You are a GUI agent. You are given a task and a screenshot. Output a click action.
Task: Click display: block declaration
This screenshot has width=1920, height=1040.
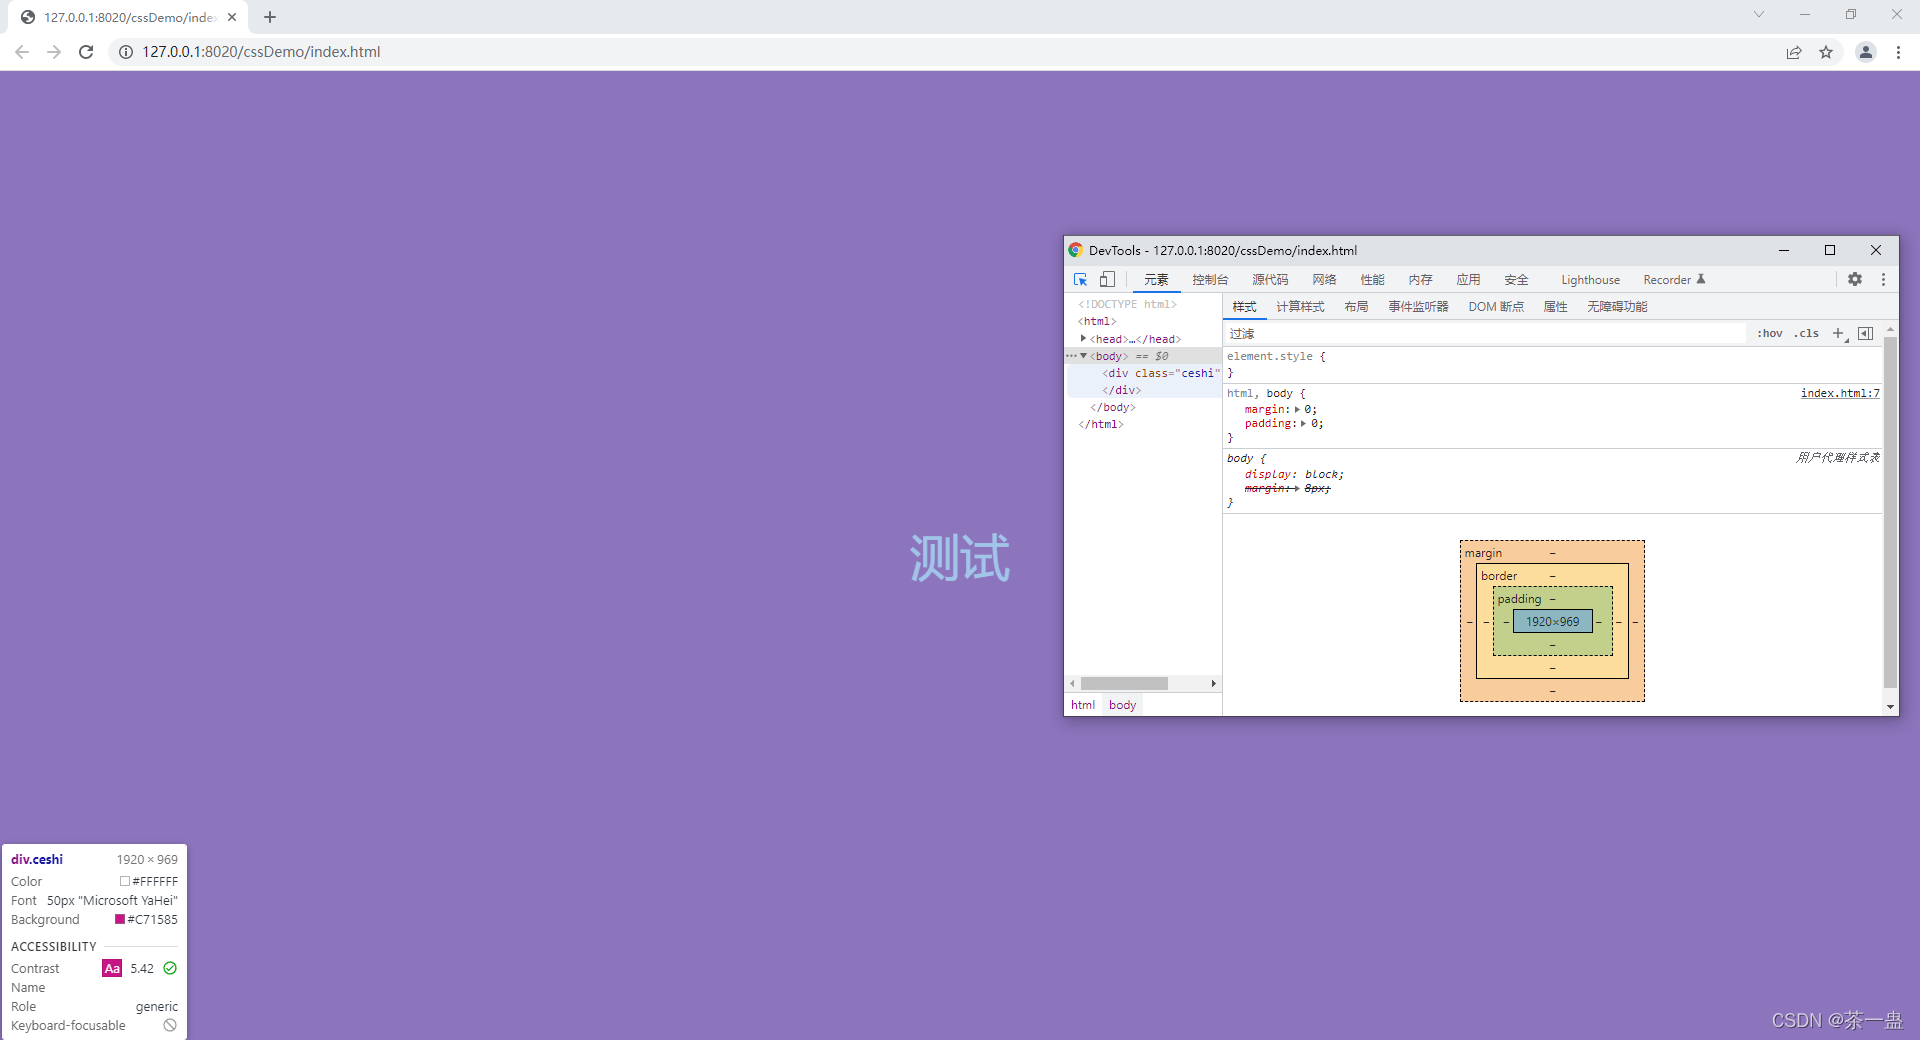[1294, 475]
